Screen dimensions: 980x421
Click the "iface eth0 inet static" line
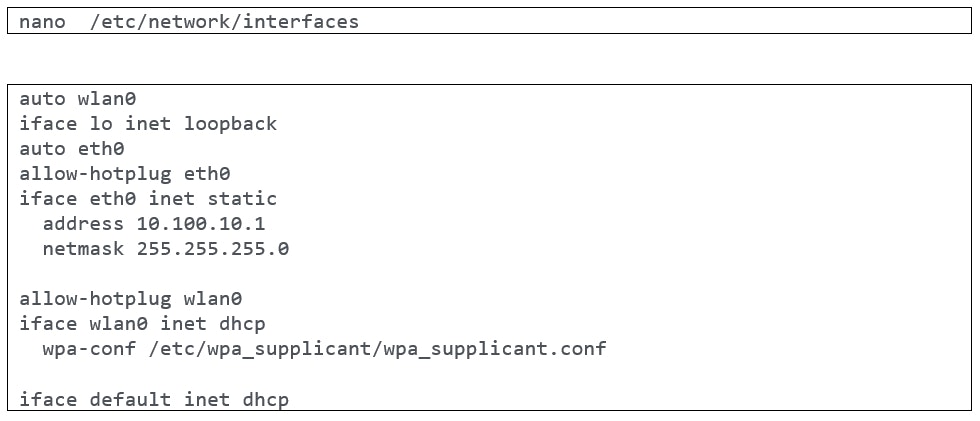coord(148,199)
